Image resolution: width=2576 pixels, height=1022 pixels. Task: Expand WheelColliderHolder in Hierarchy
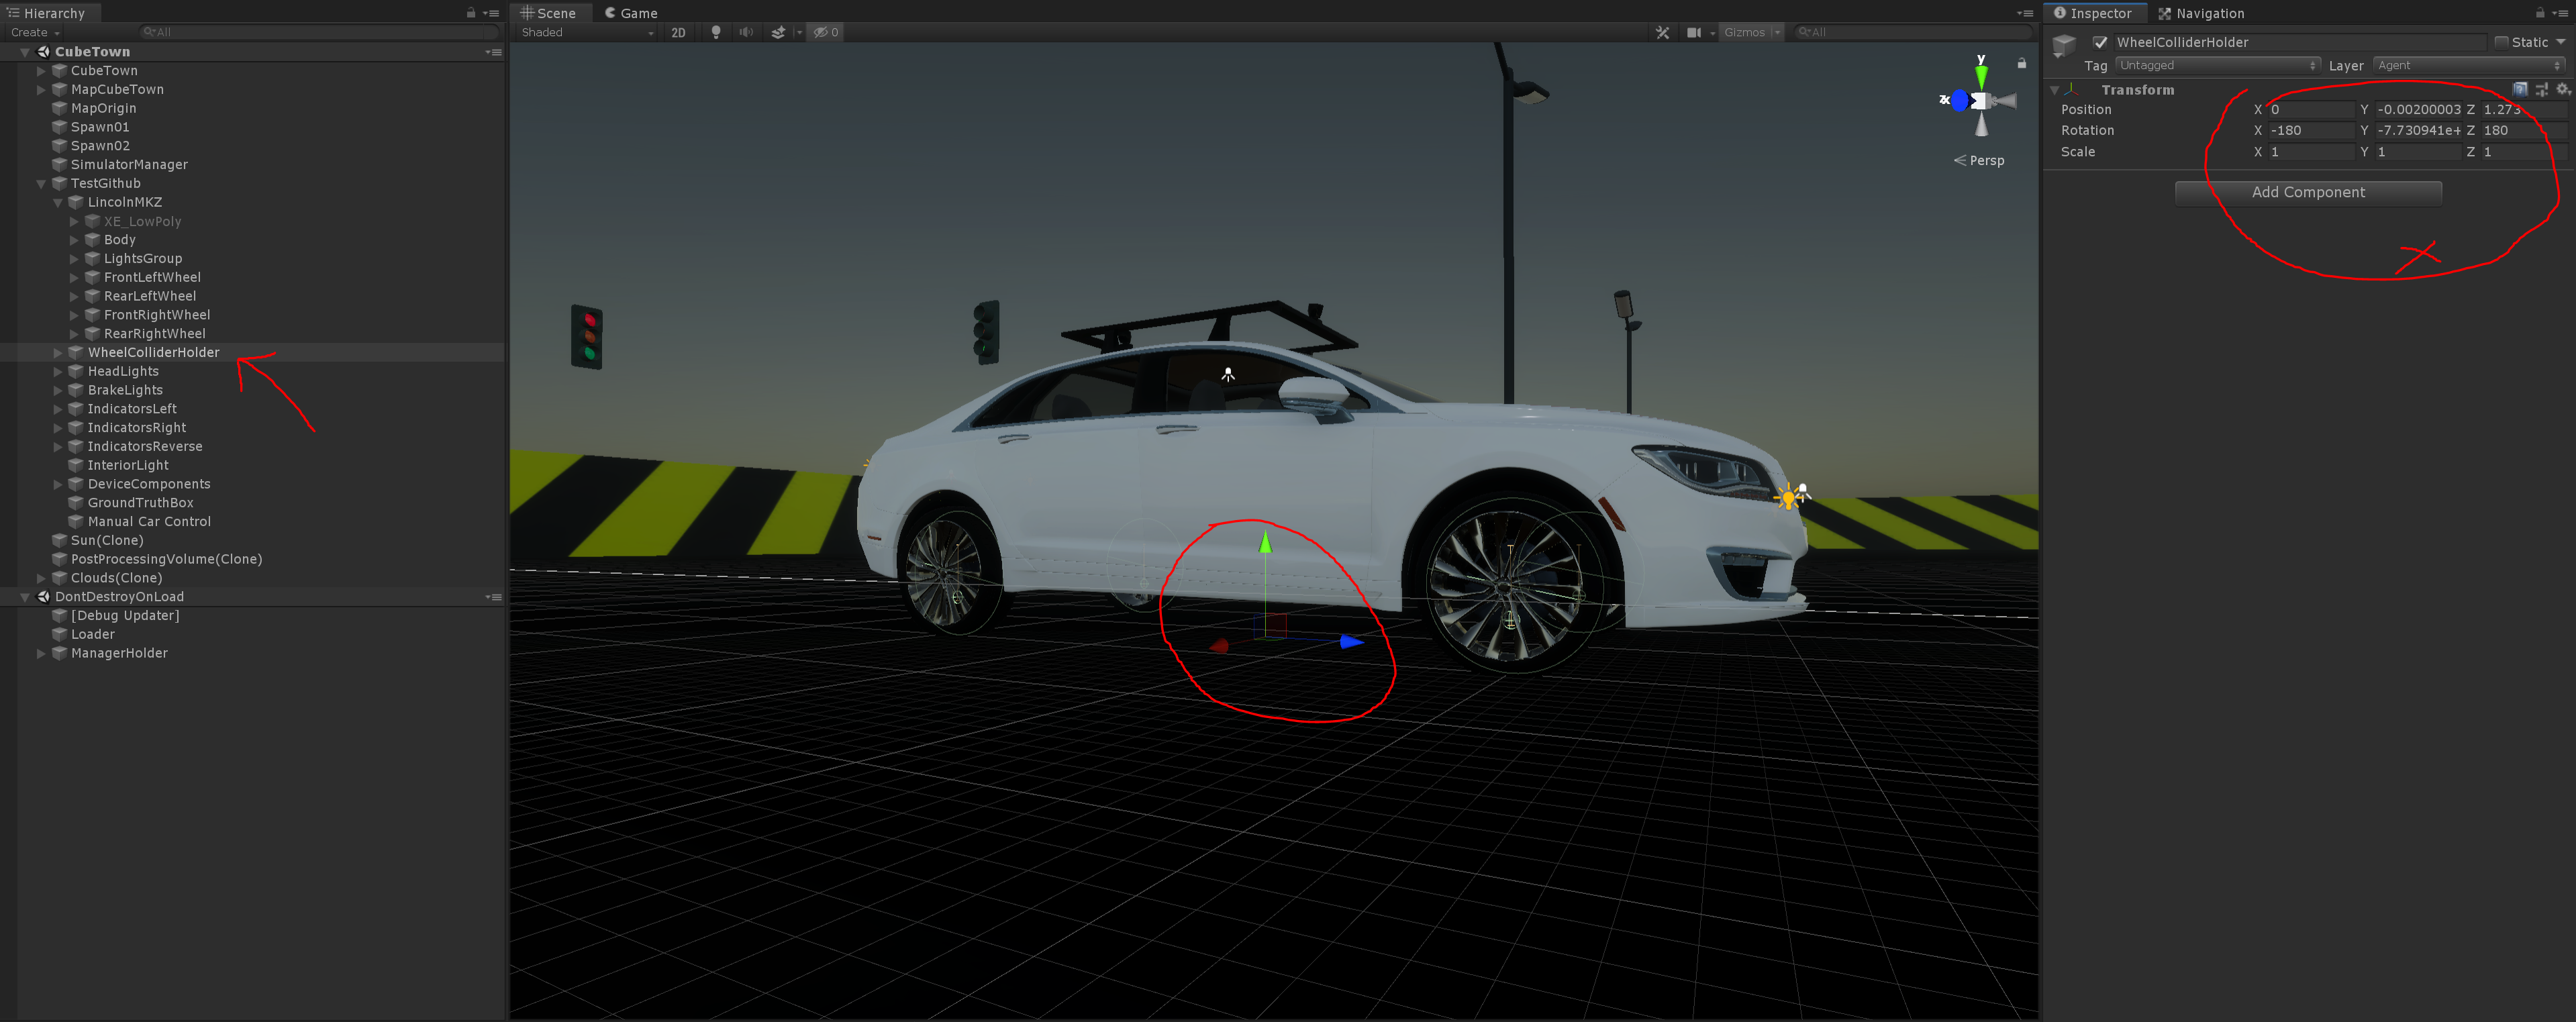(x=57, y=353)
